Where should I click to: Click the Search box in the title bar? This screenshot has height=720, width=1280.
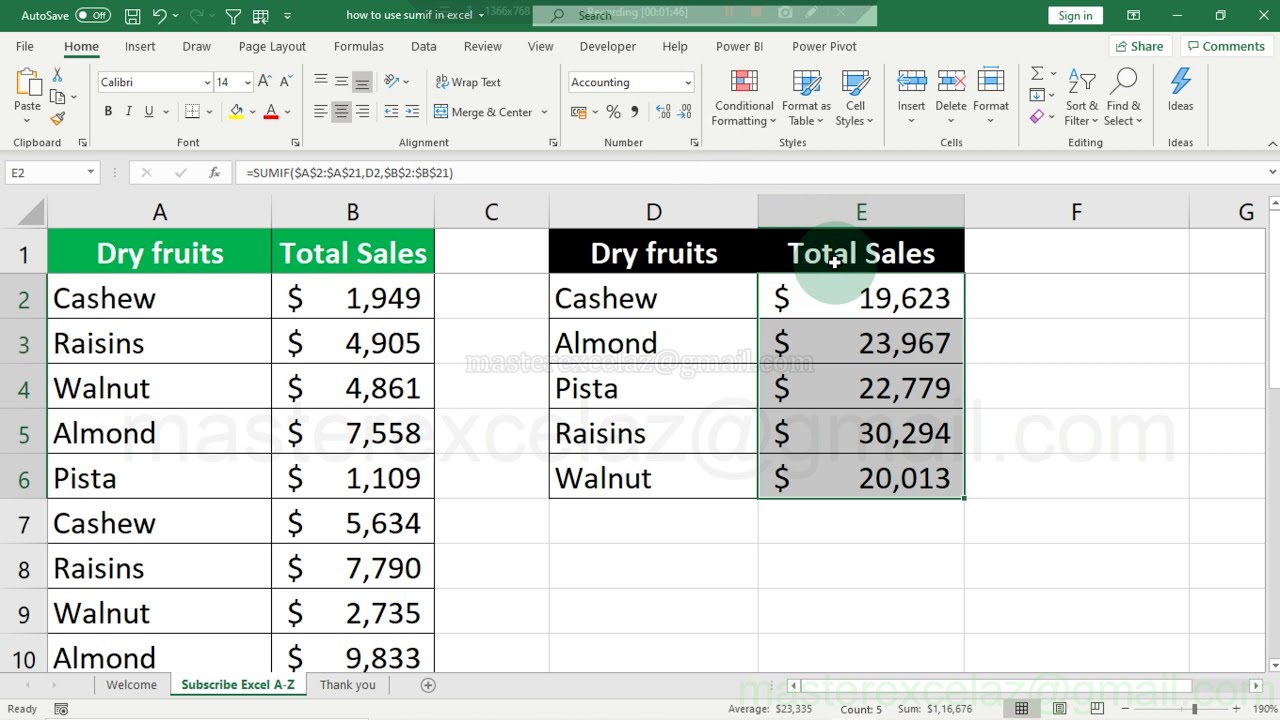coord(705,16)
